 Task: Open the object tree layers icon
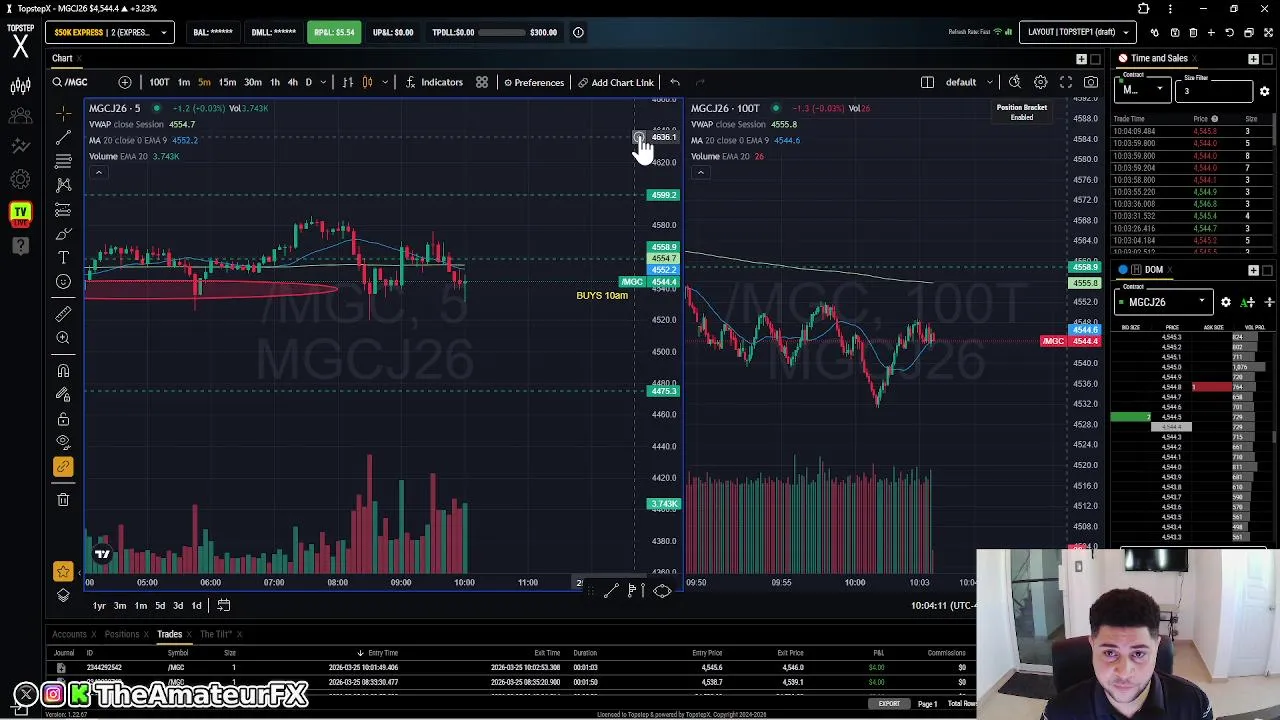pos(63,596)
